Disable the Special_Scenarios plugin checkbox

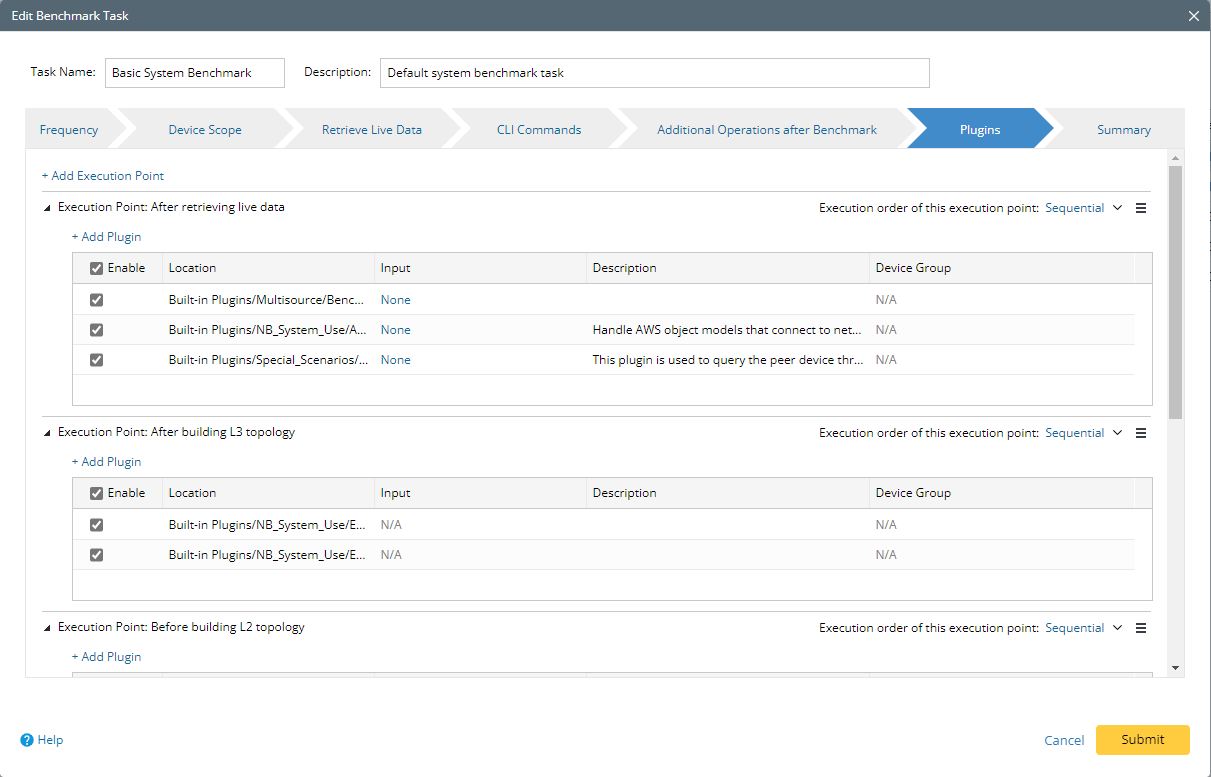(97, 360)
